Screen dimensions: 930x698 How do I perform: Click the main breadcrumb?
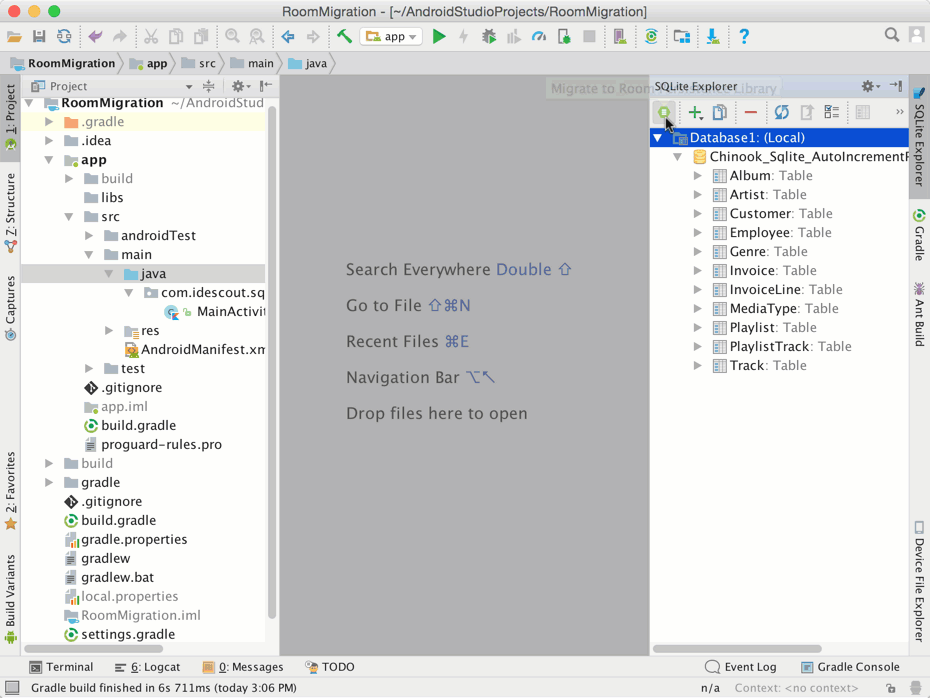pyautogui.click(x=253, y=63)
